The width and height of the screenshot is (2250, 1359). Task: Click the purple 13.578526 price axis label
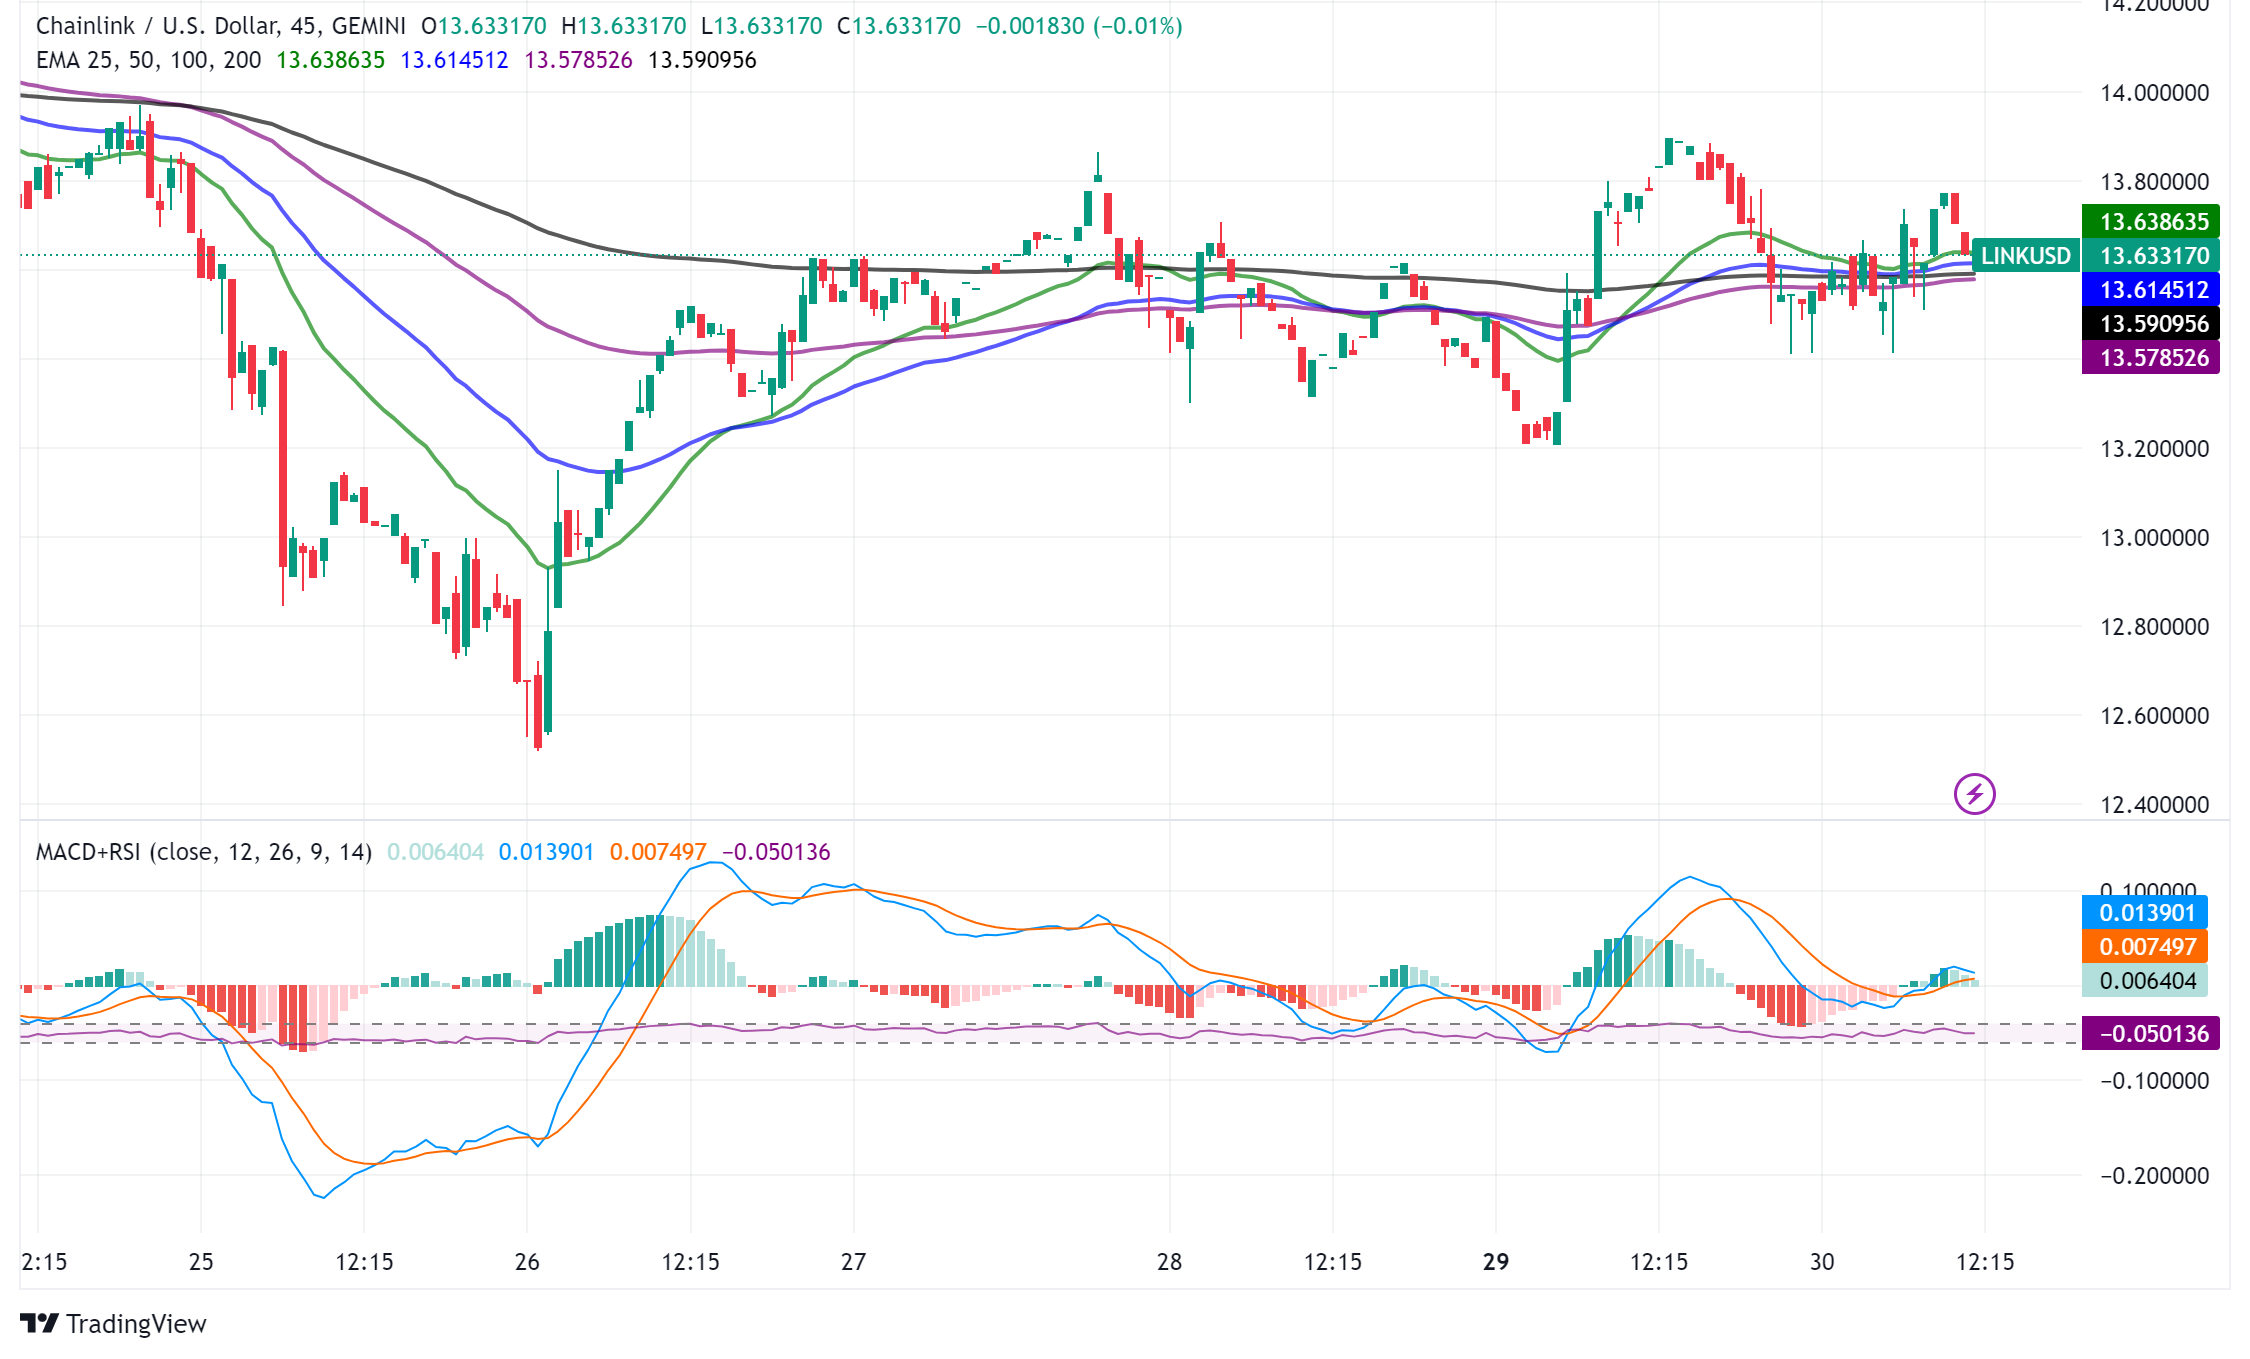coord(2151,358)
